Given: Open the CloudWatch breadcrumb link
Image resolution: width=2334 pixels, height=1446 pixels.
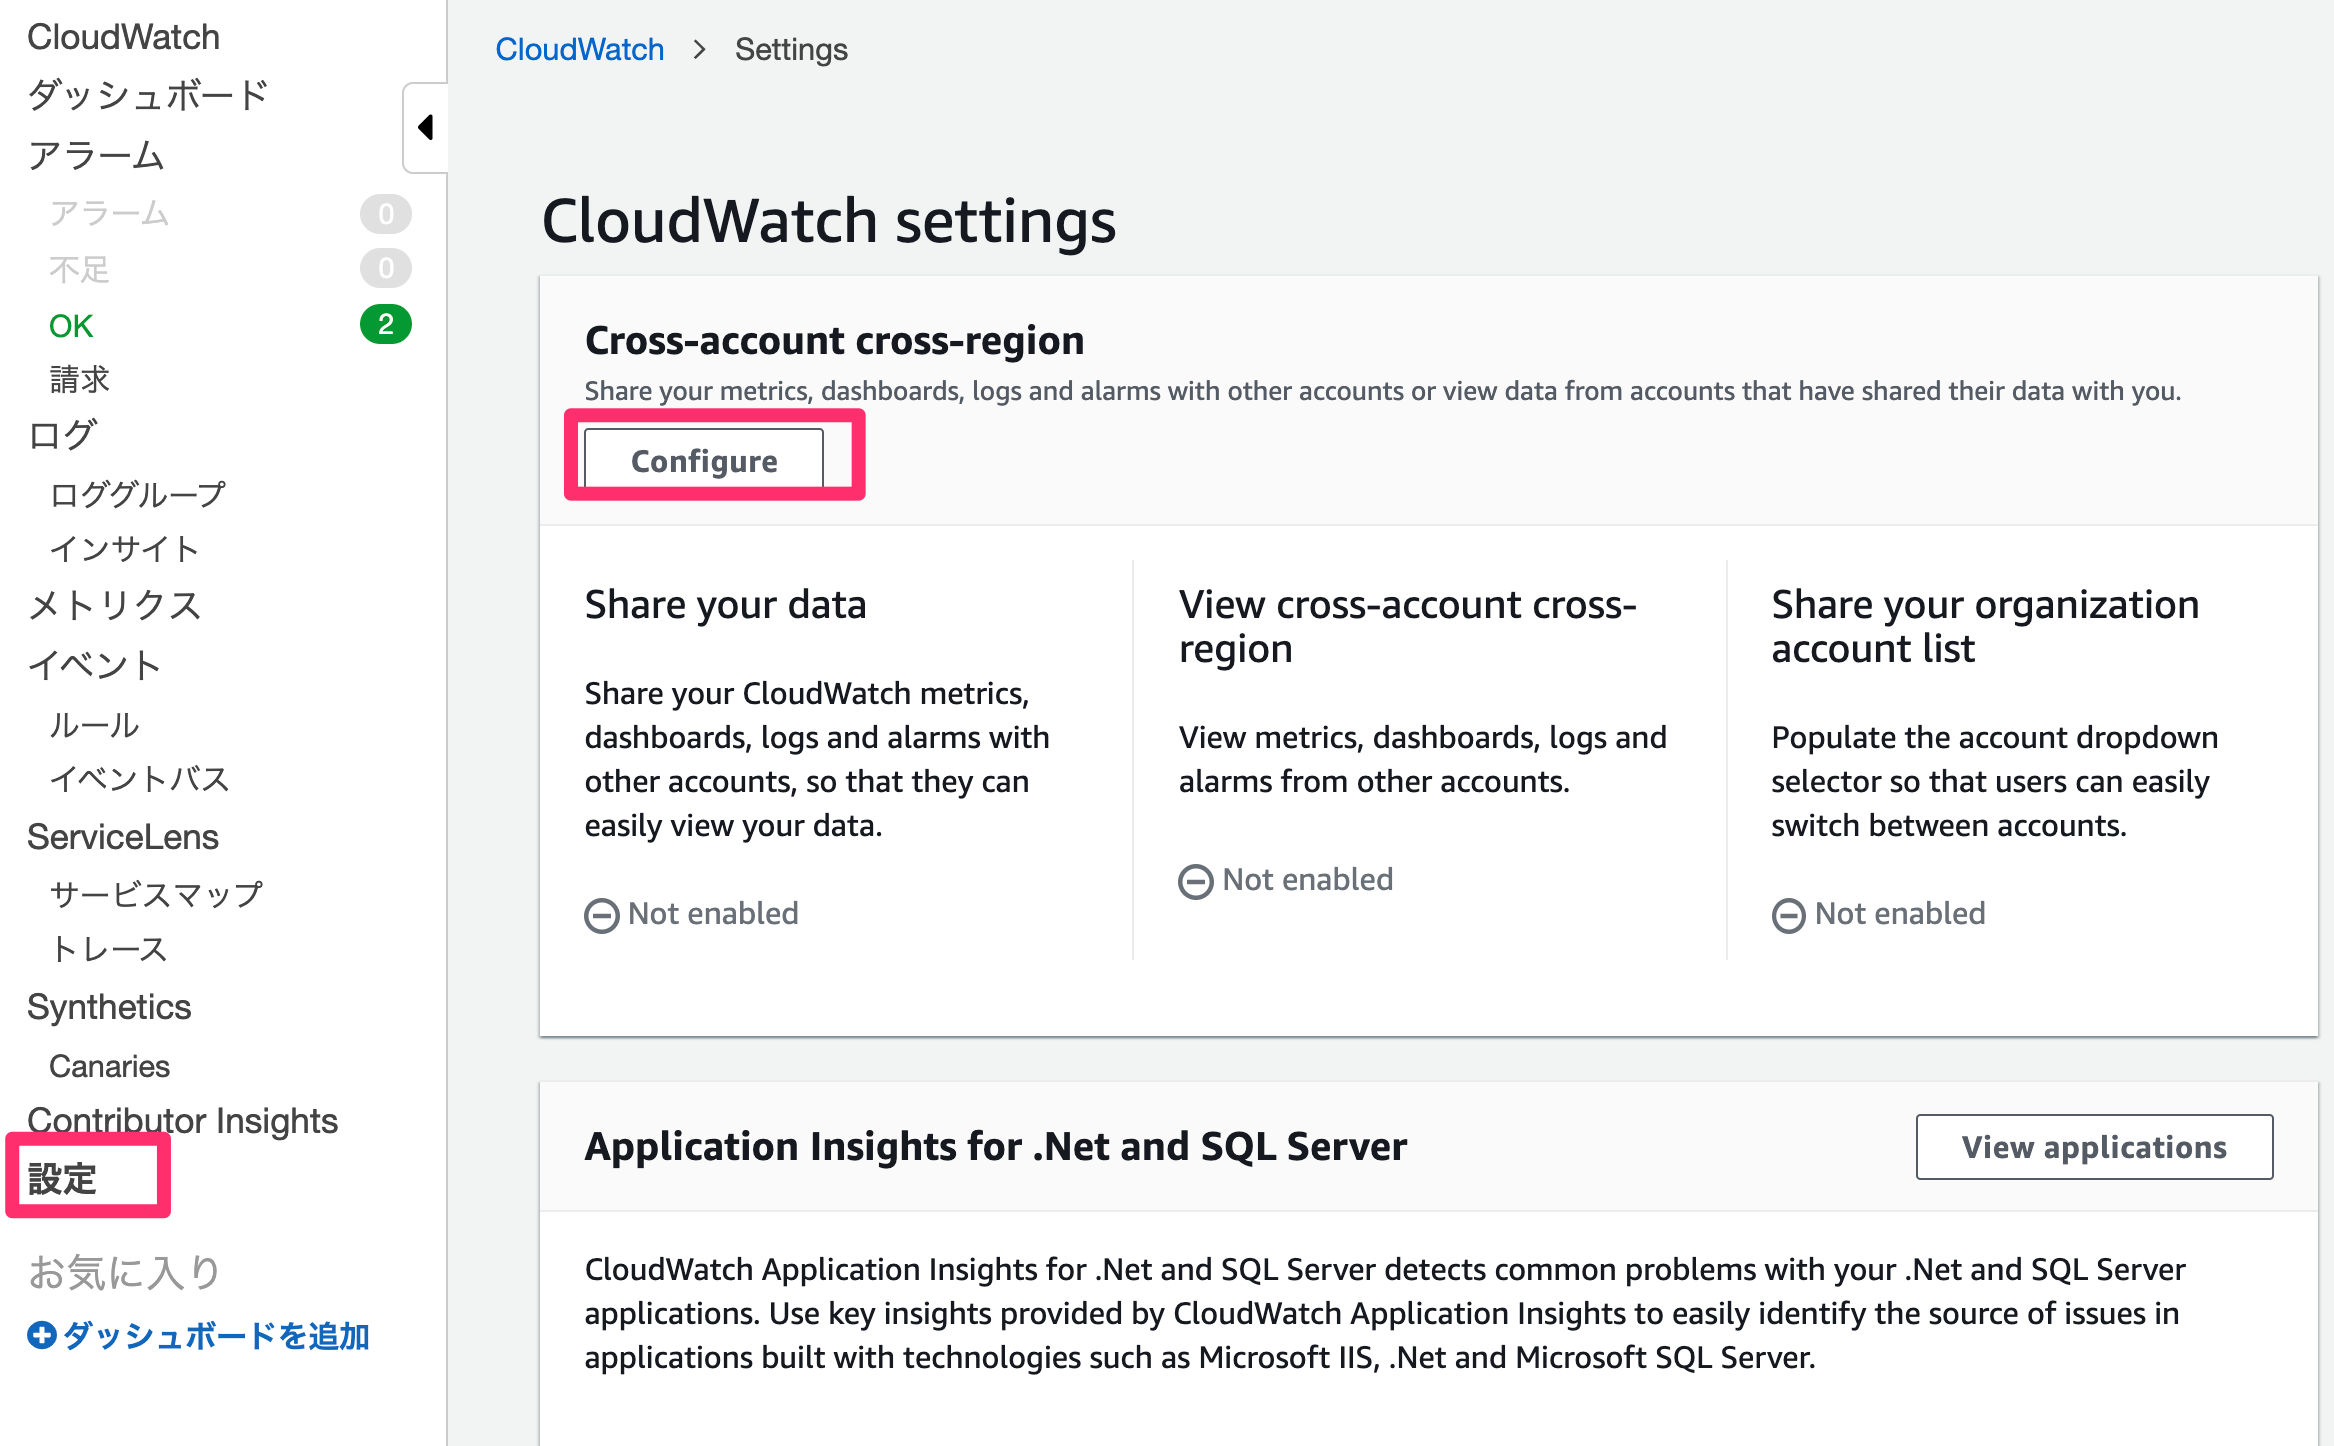Looking at the screenshot, I should [x=580, y=49].
